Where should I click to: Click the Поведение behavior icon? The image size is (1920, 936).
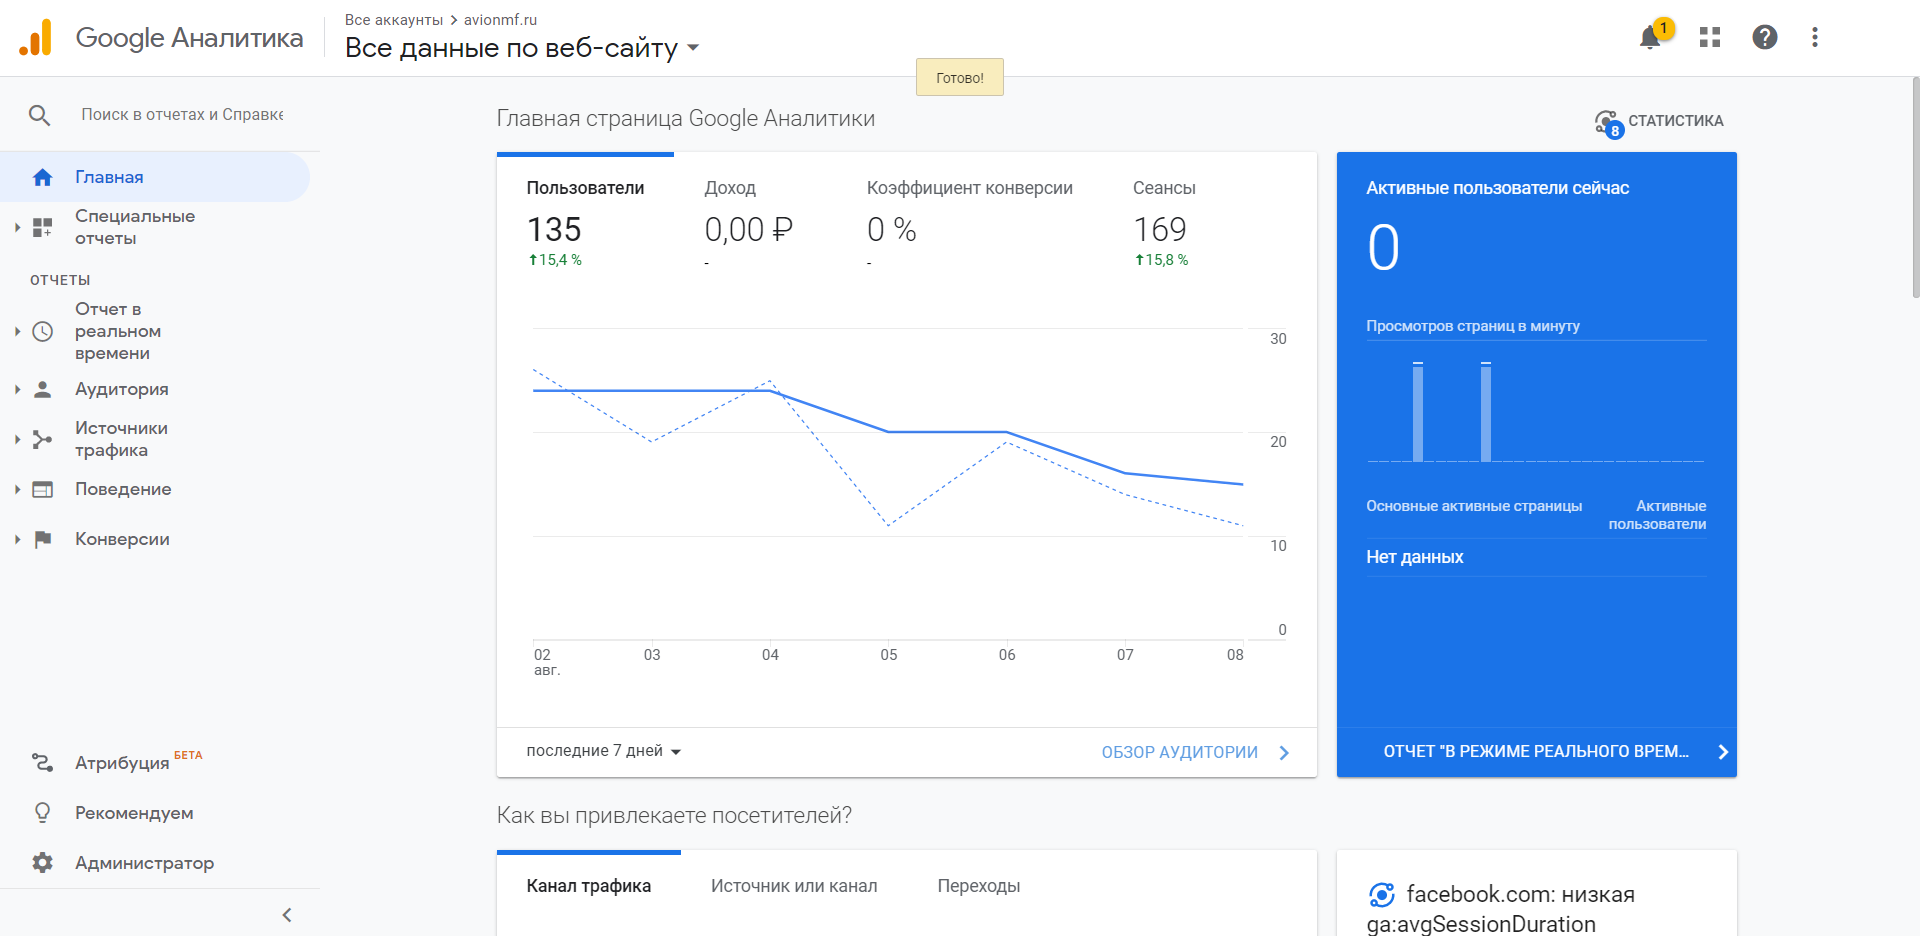tap(42, 489)
